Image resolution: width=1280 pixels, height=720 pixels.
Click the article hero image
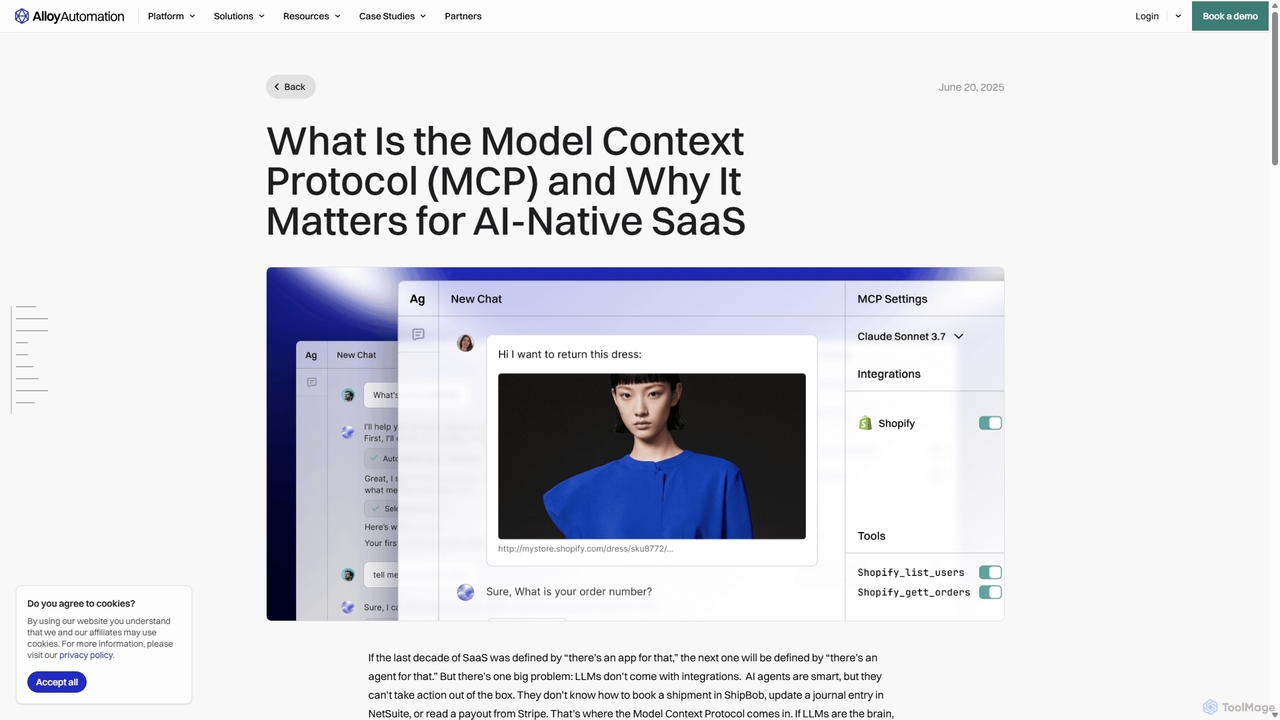pyautogui.click(x=635, y=444)
